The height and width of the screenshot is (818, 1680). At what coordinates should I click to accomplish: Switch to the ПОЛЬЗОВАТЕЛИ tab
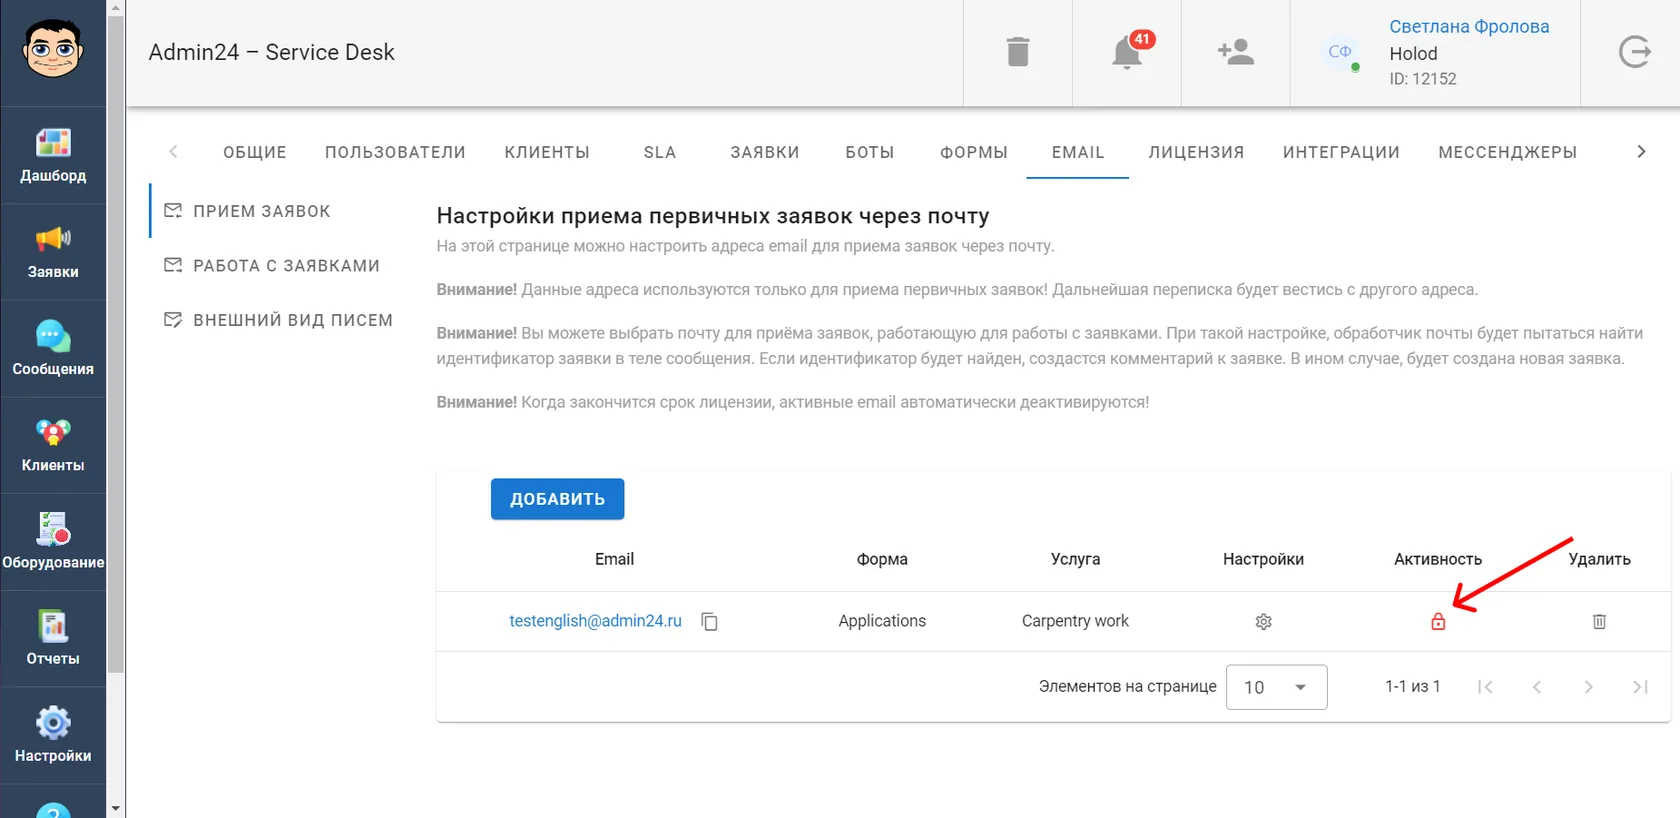395,152
